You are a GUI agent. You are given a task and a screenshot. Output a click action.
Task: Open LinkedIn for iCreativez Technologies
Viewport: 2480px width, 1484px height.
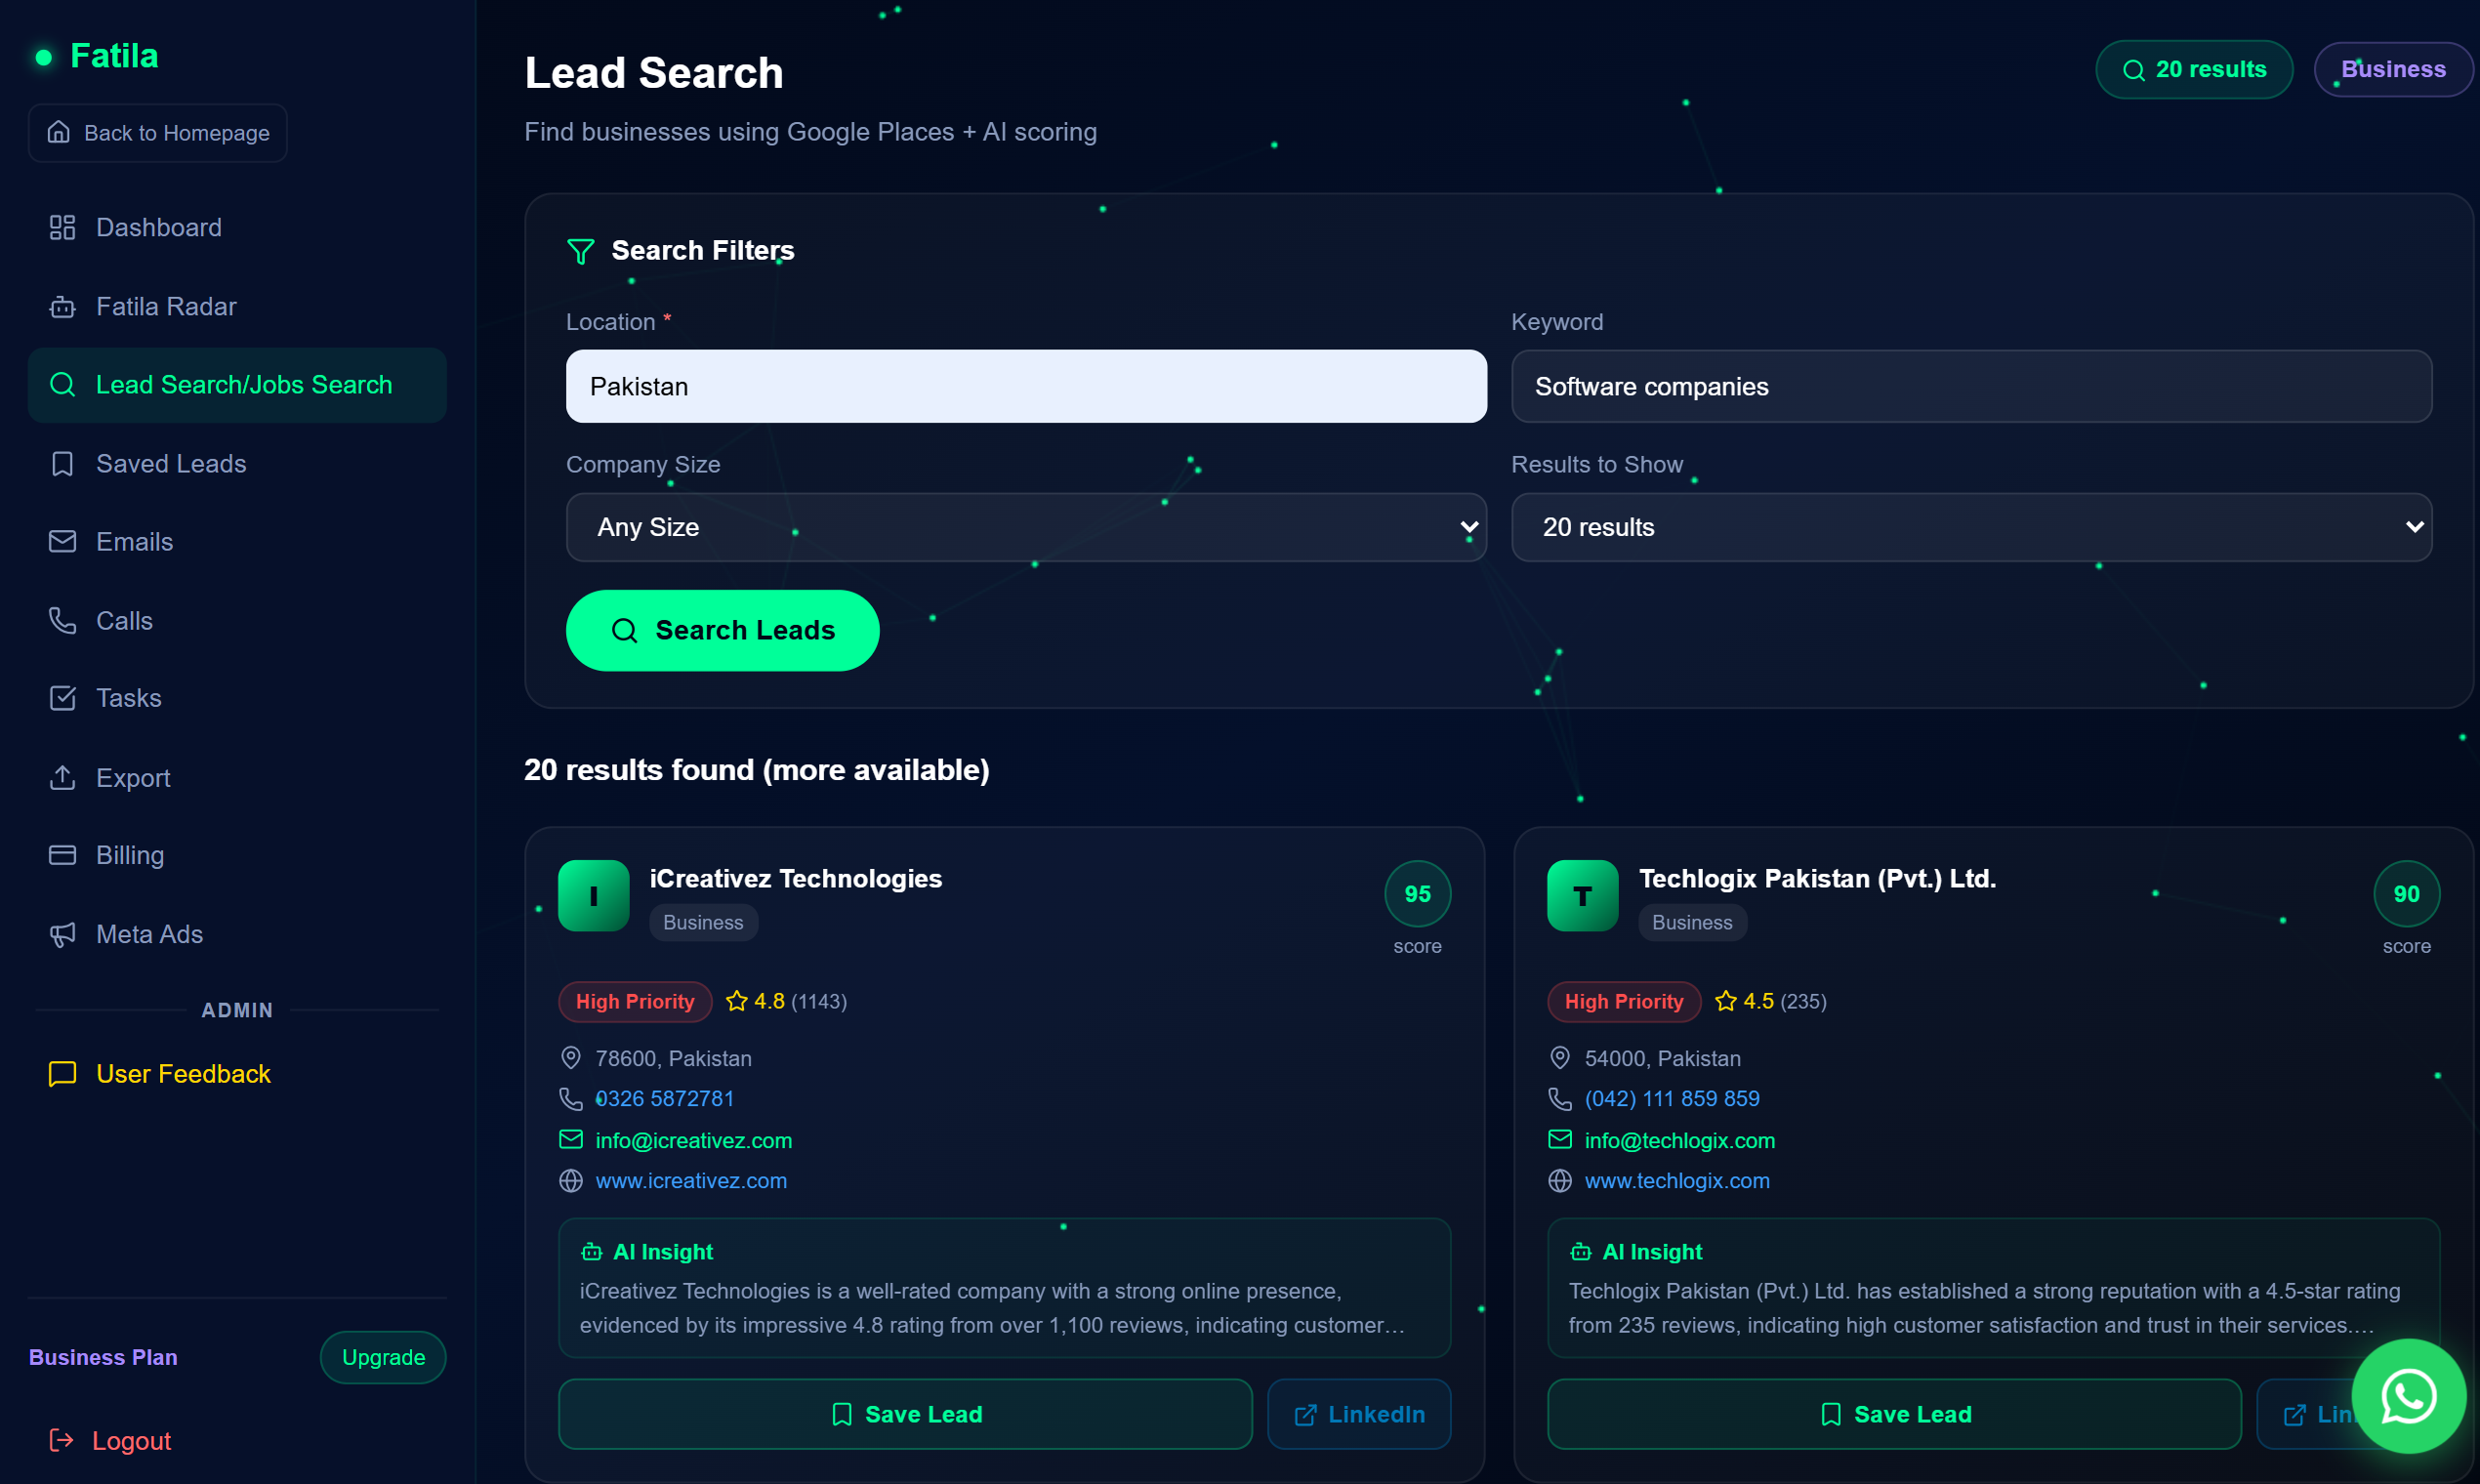click(x=1359, y=1414)
